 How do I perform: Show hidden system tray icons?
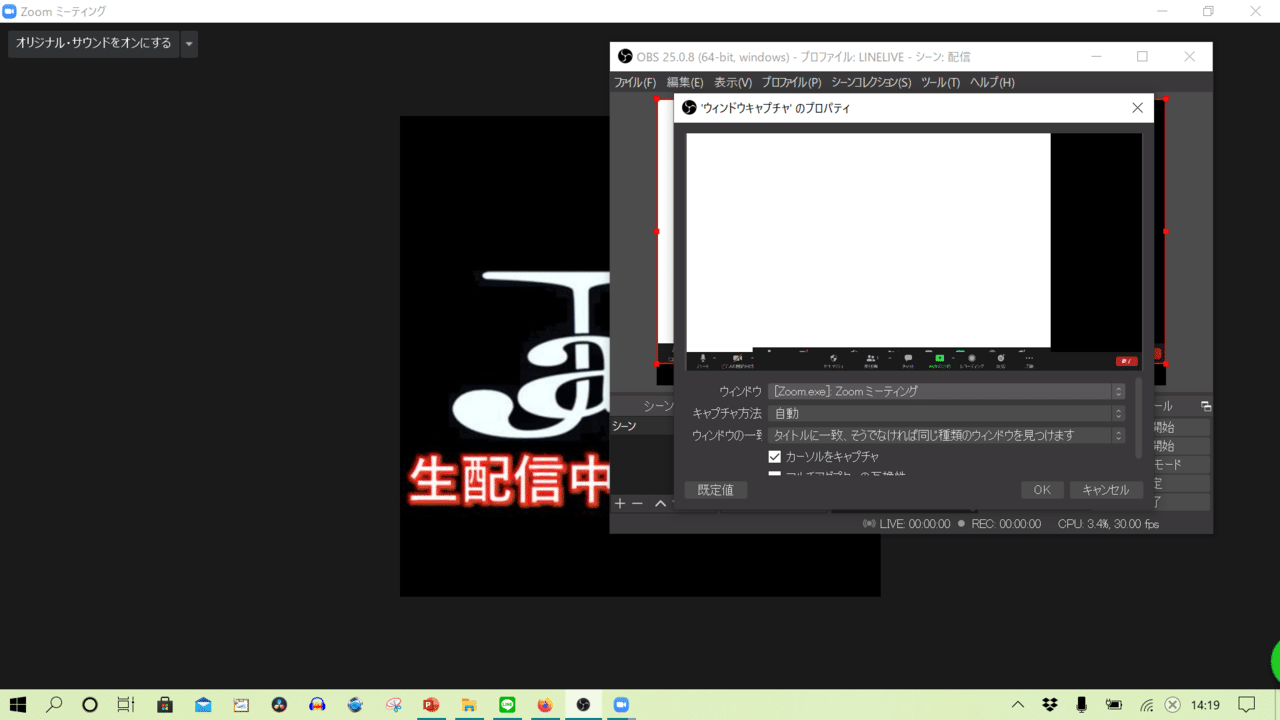1018,705
